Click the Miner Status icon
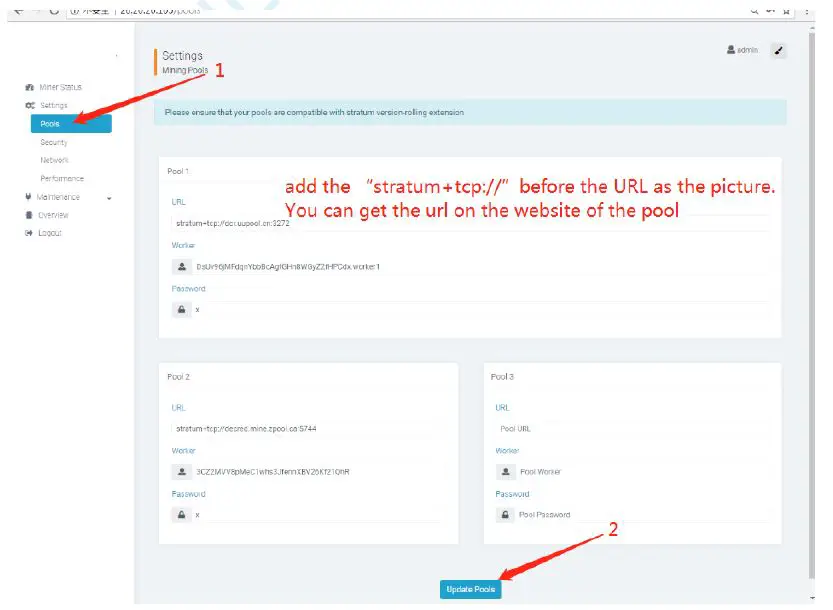 (29, 87)
